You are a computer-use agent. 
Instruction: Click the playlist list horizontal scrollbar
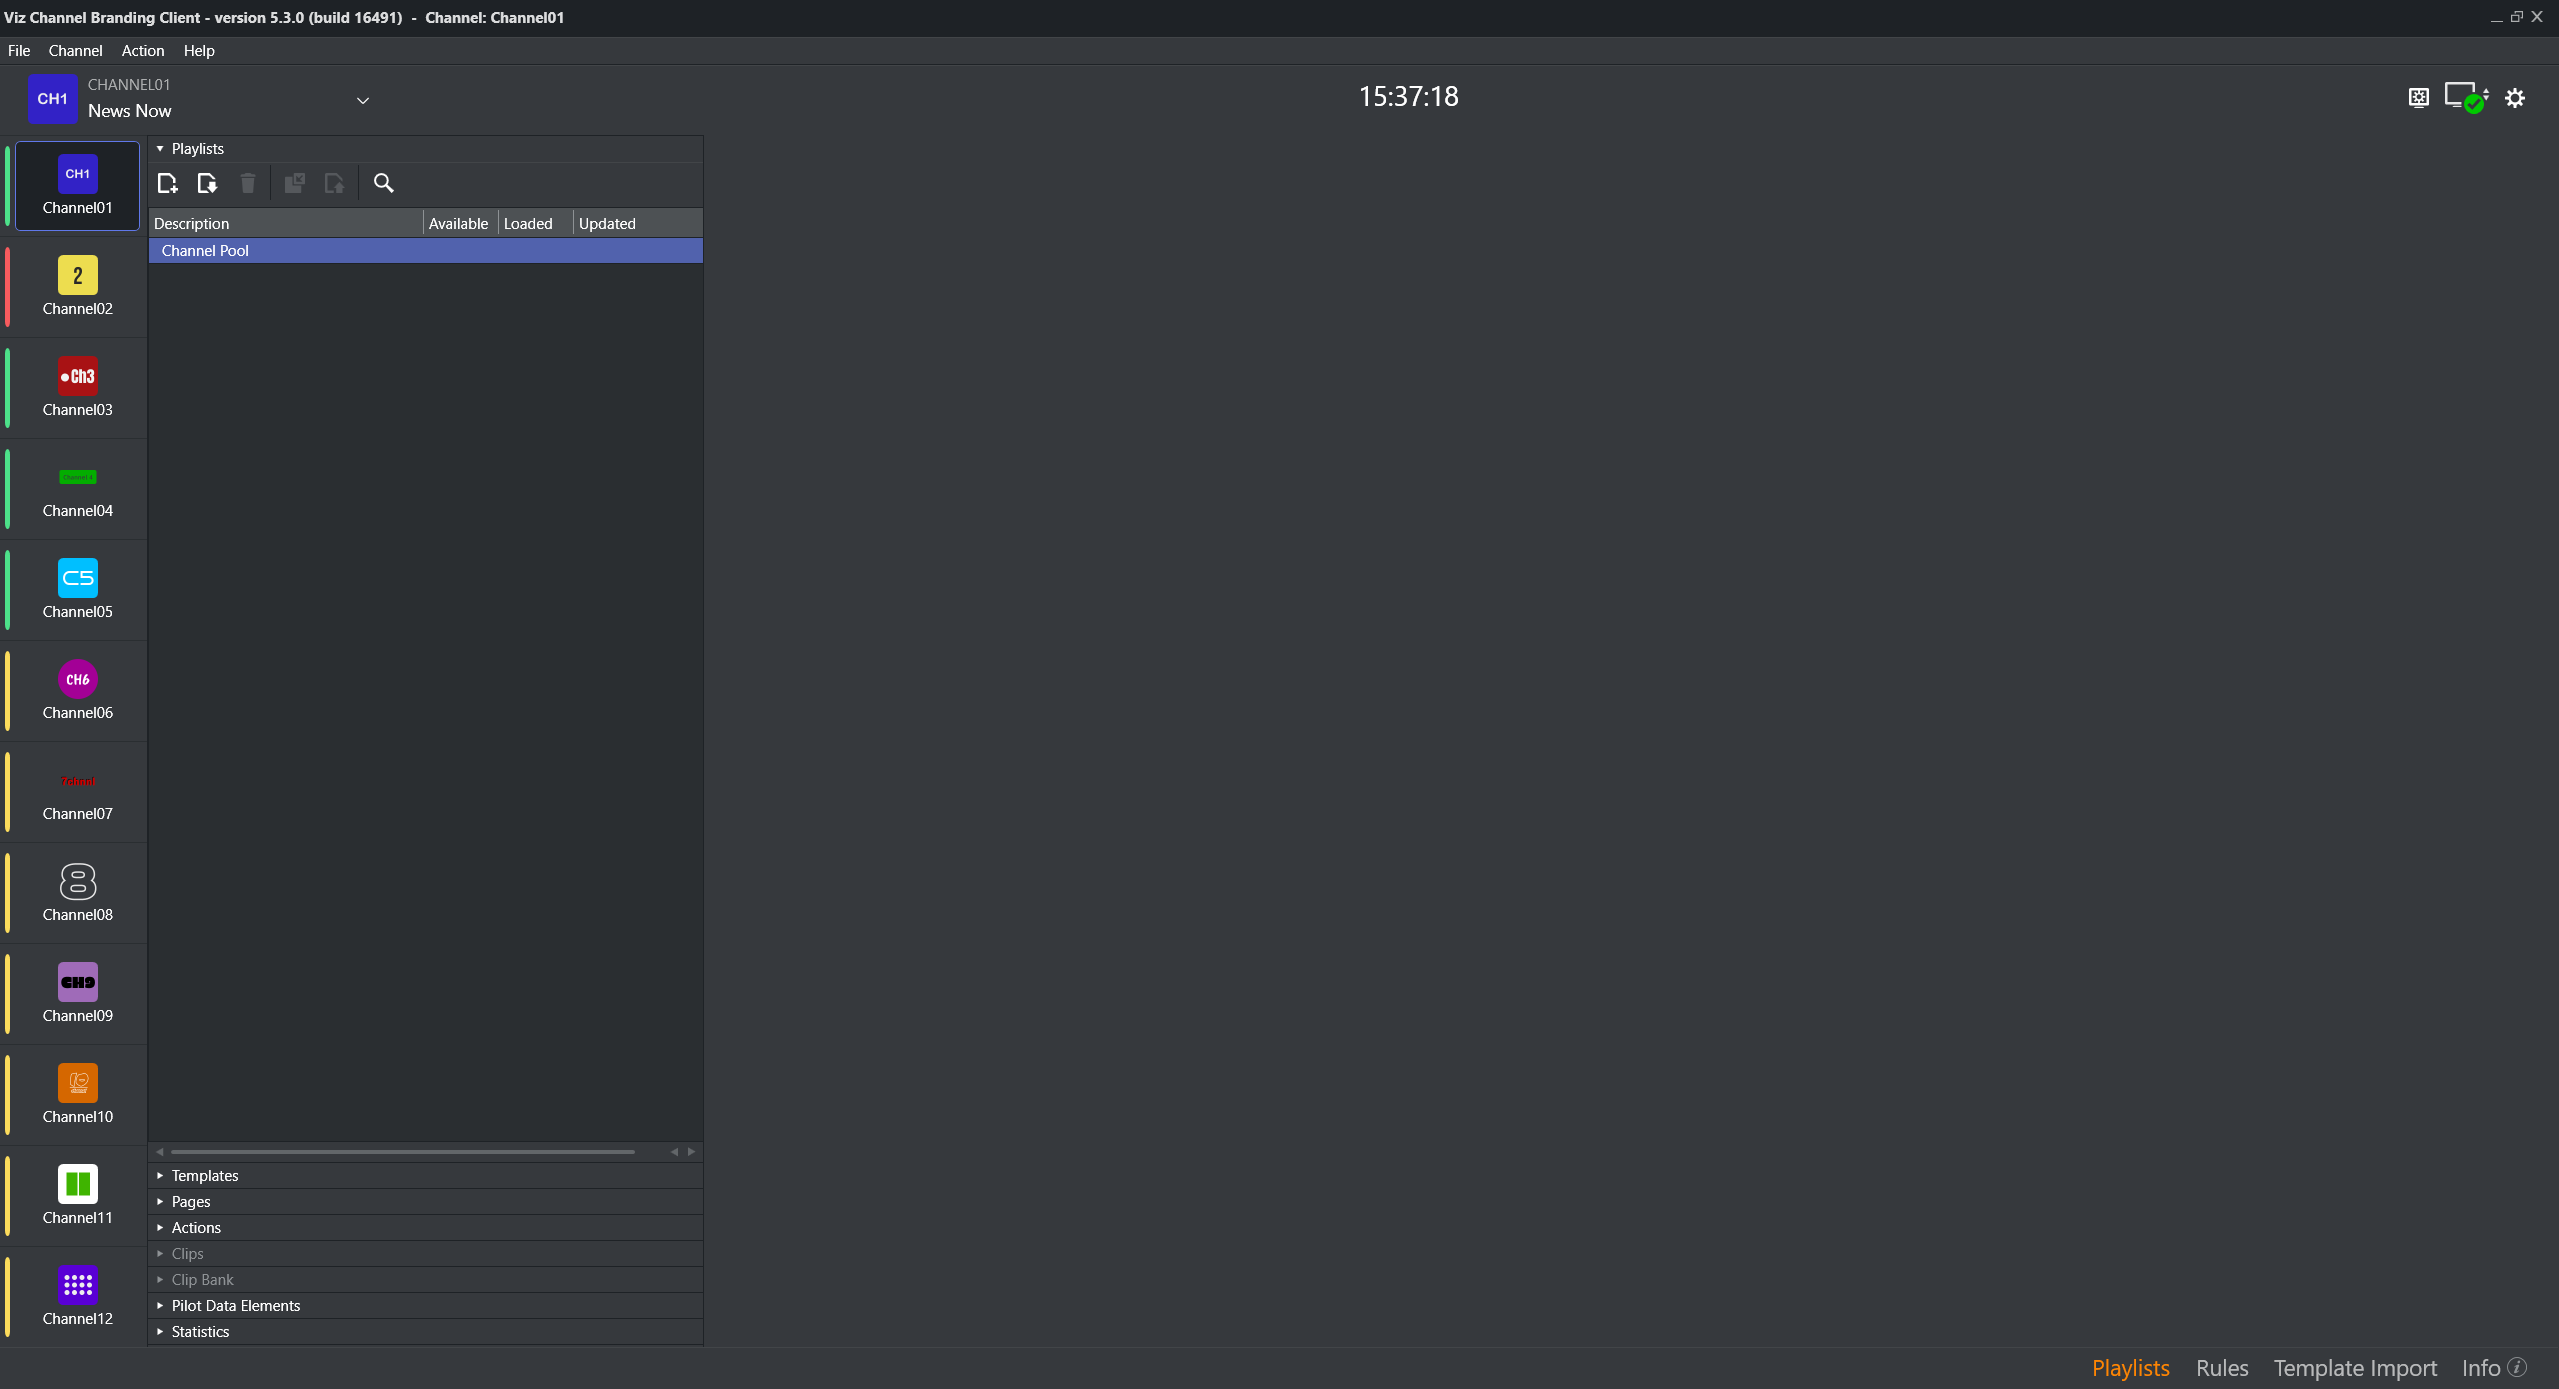pyautogui.click(x=402, y=1152)
